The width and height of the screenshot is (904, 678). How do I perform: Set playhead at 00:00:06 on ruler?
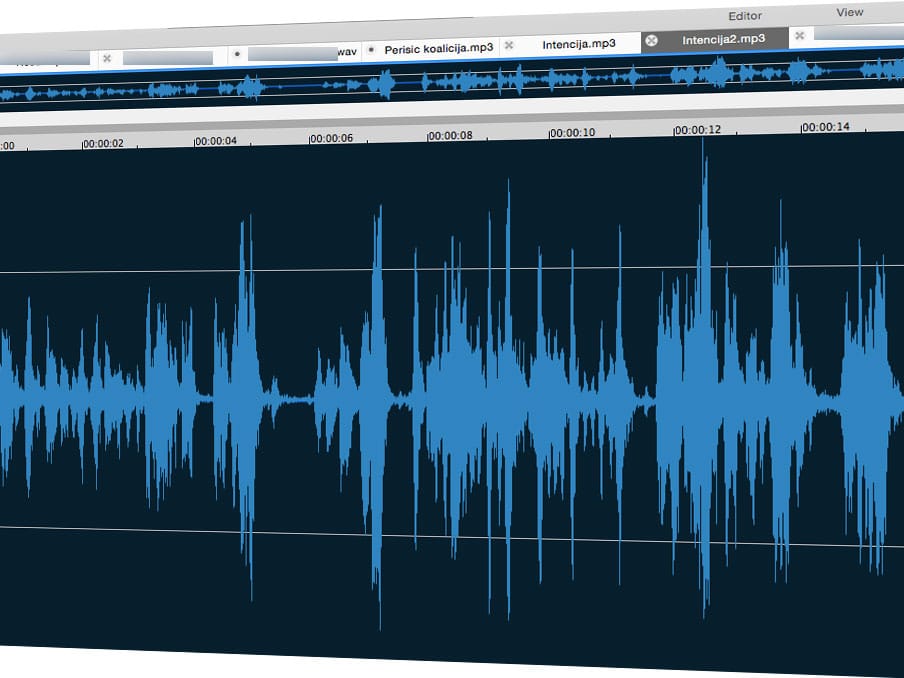pyautogui.click(x=331, y=138)
